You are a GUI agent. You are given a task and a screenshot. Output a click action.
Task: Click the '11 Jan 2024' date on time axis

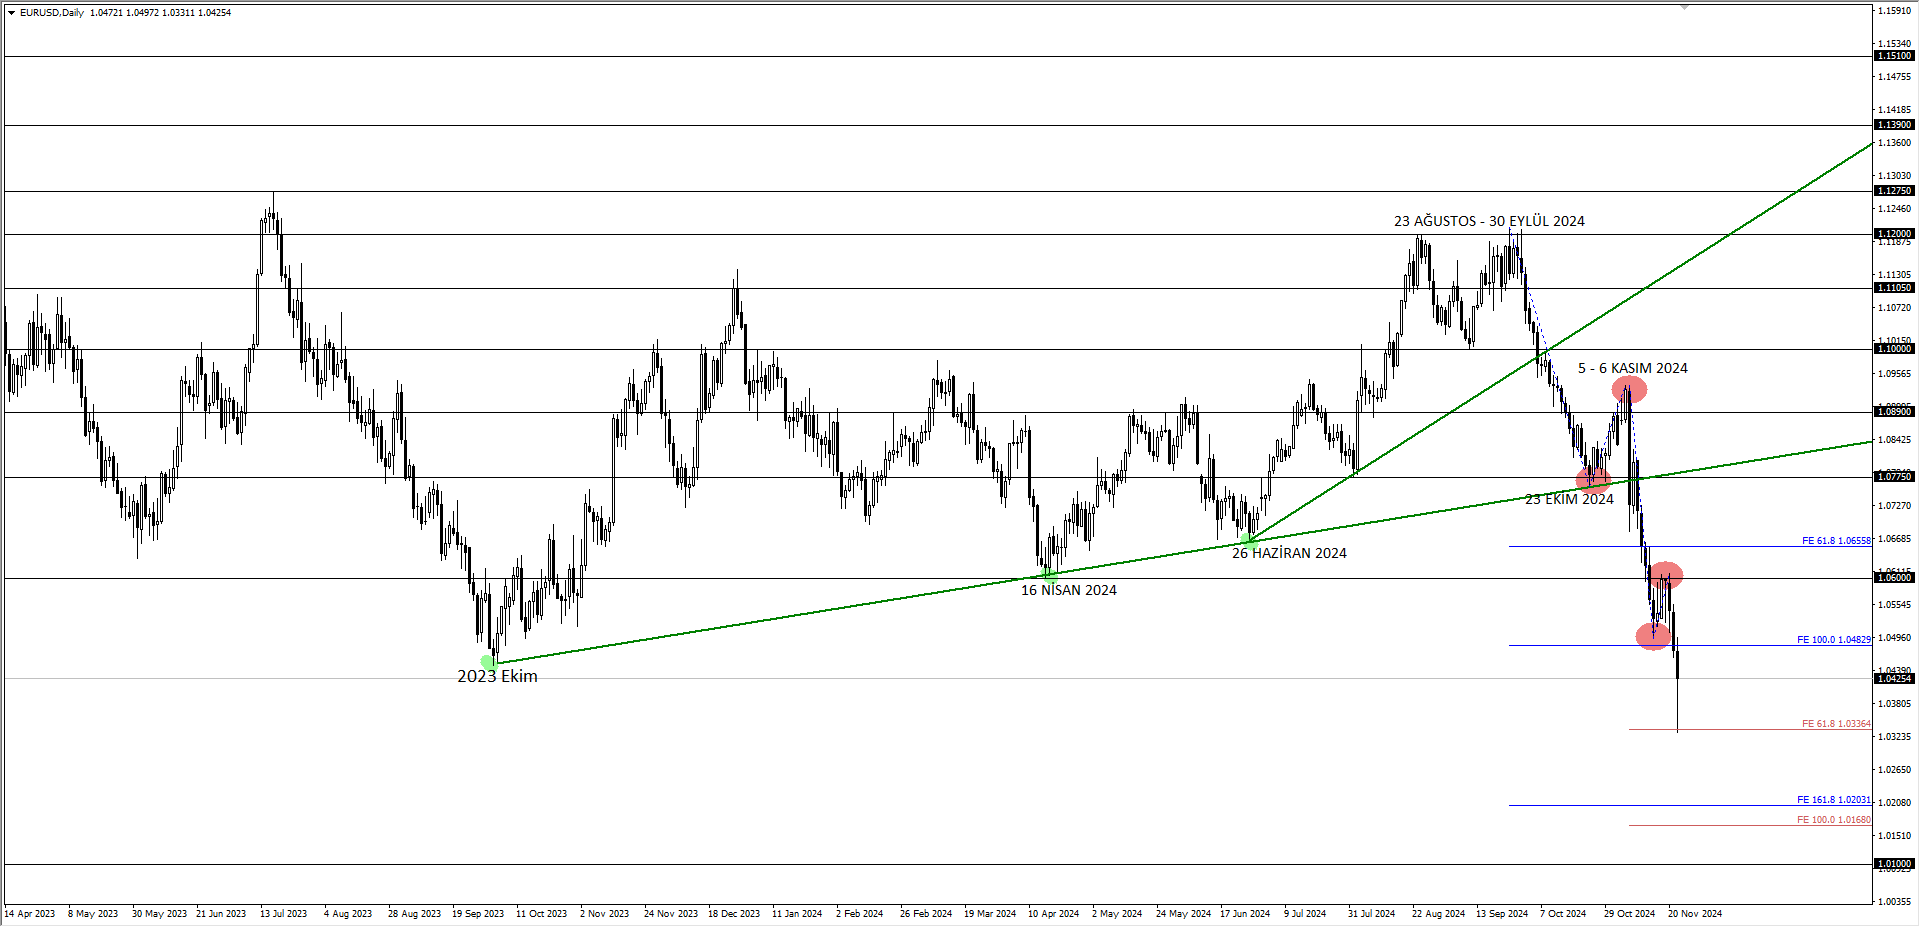797,914
